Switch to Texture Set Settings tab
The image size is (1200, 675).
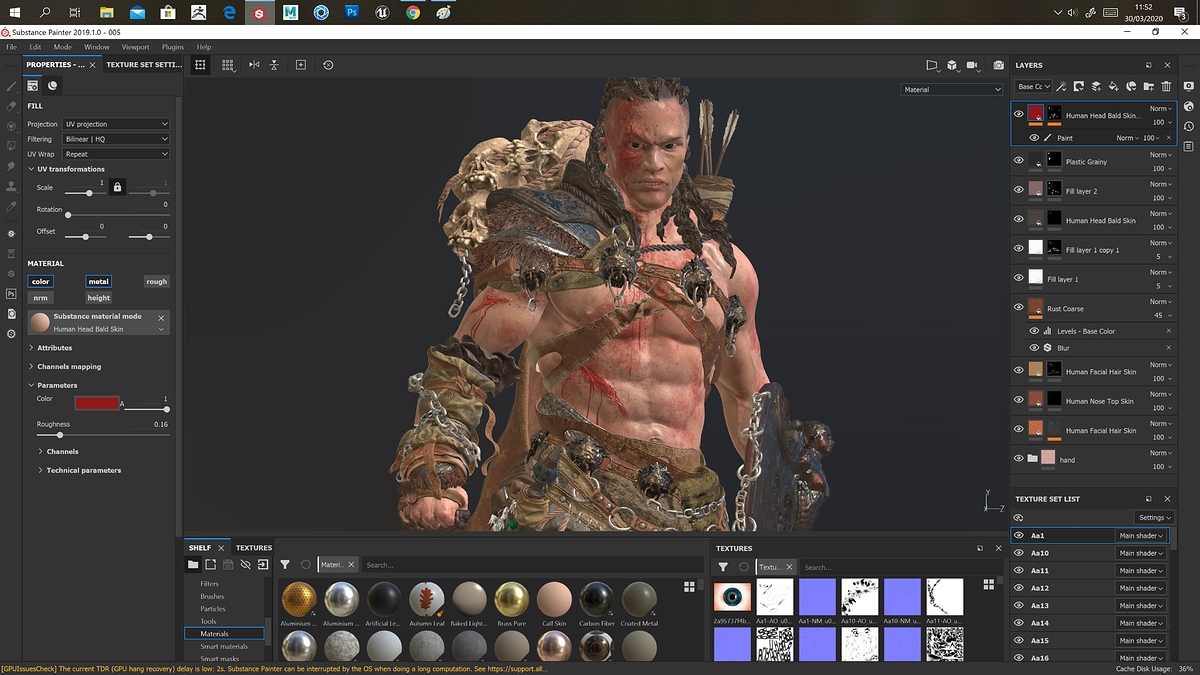click(144, 65)
